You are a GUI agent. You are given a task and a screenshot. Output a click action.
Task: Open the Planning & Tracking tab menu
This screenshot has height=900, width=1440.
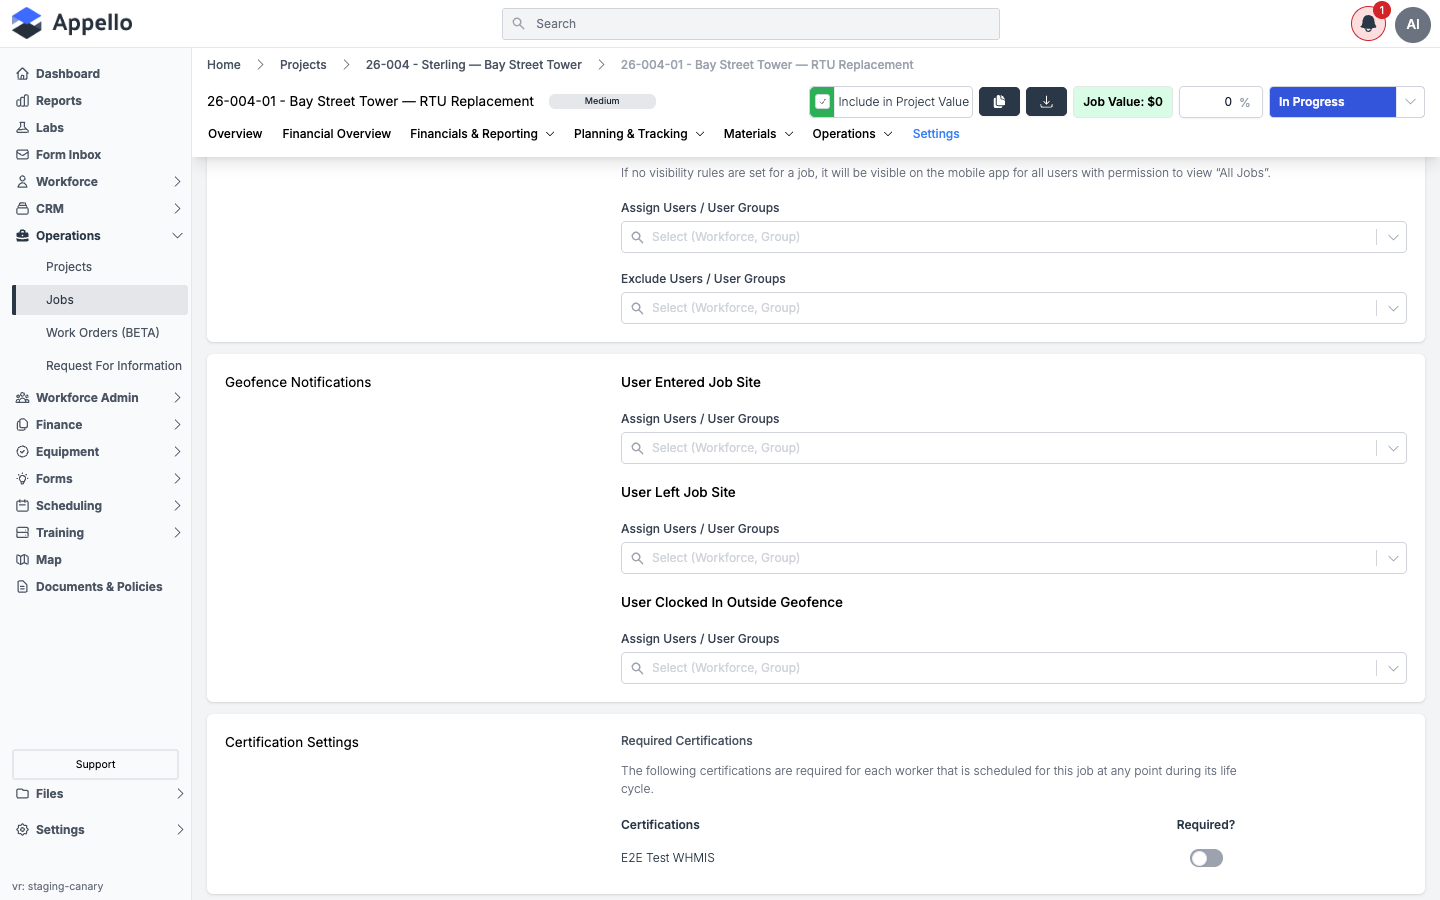pyautogui.click(x=639, y=134)
